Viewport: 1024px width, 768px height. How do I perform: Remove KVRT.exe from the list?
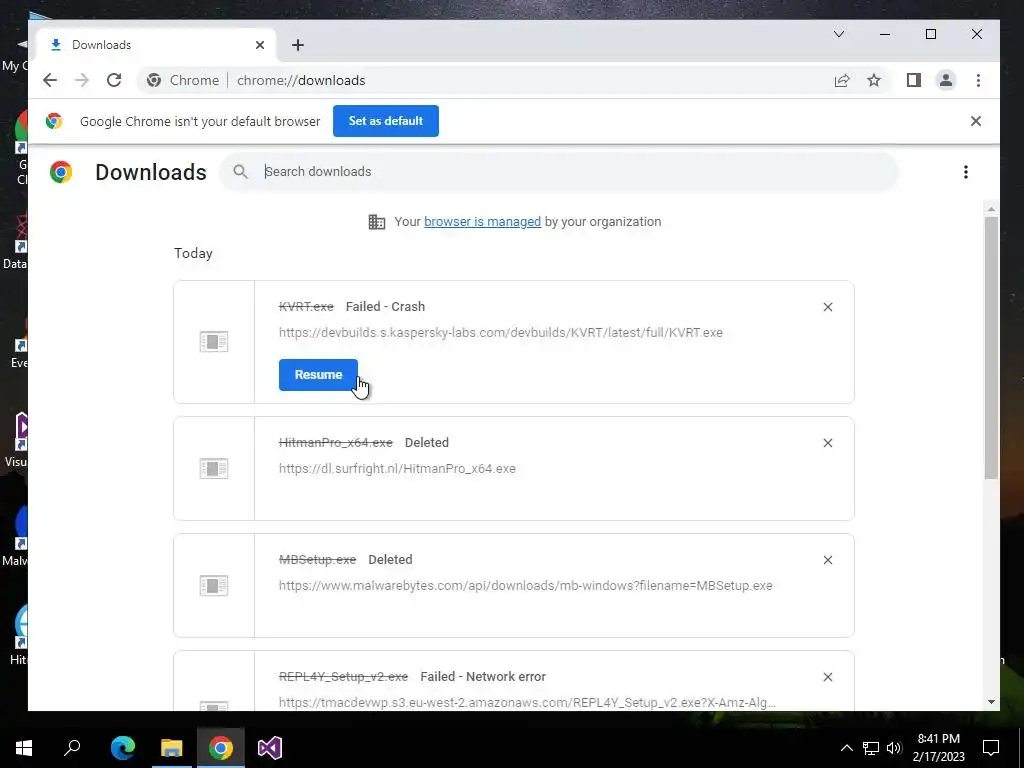pyautogui.click(x=827, y=307)
